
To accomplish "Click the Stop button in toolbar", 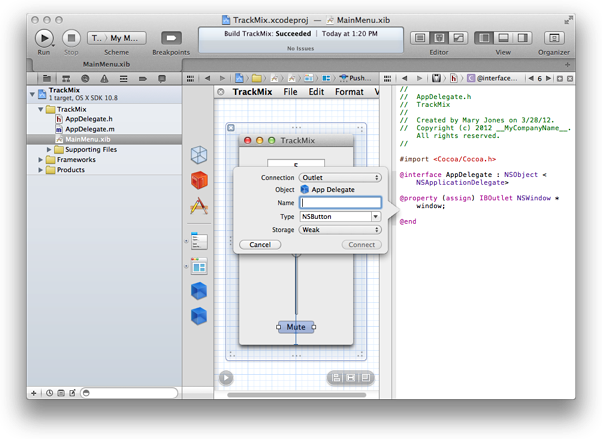I will click(71, 38).
